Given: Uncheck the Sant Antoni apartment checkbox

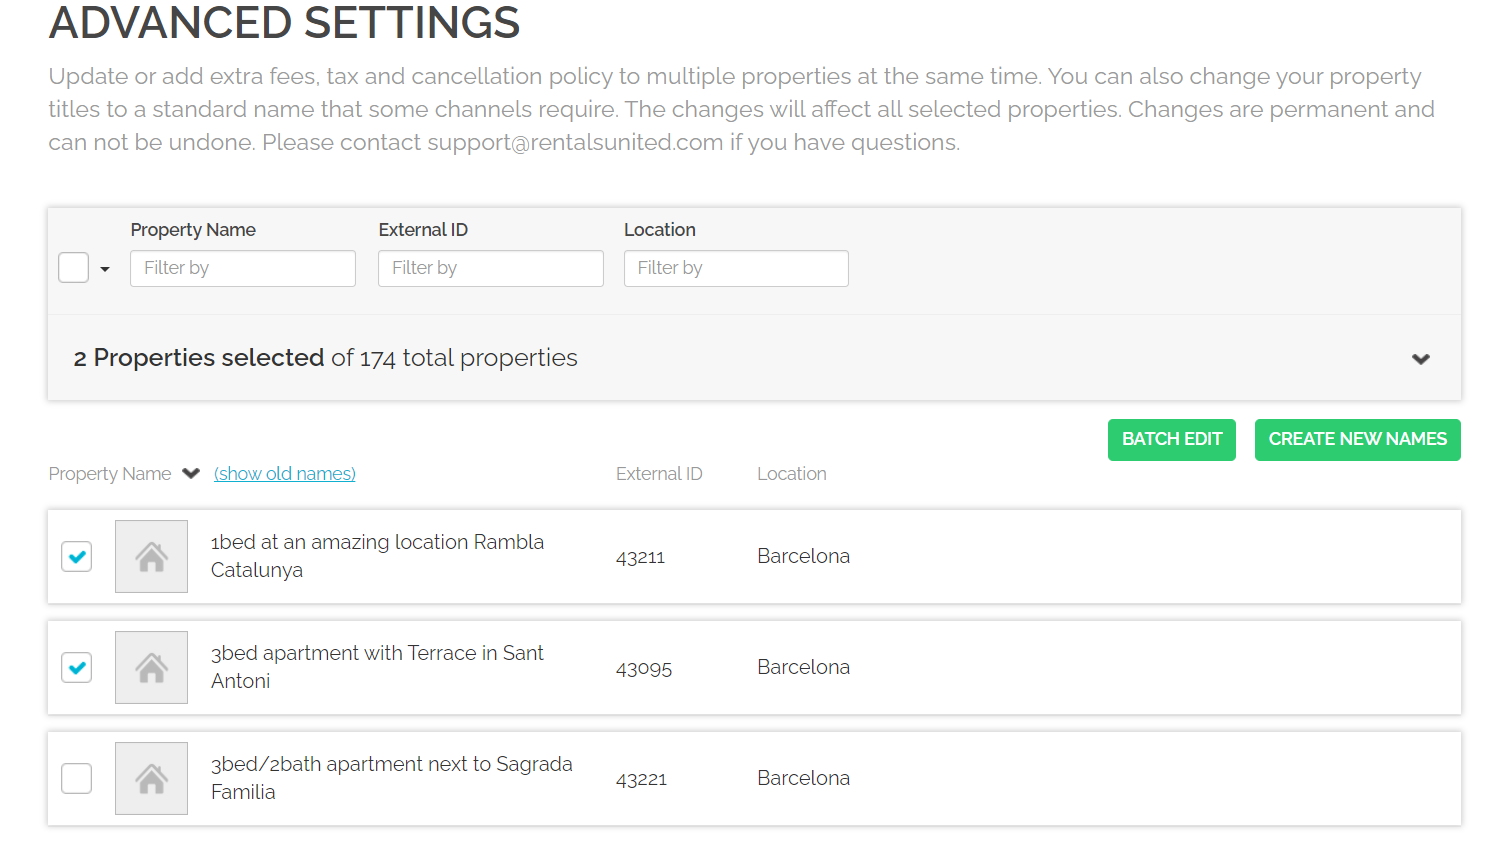Looking at the screenshot, I should [77, 667].
